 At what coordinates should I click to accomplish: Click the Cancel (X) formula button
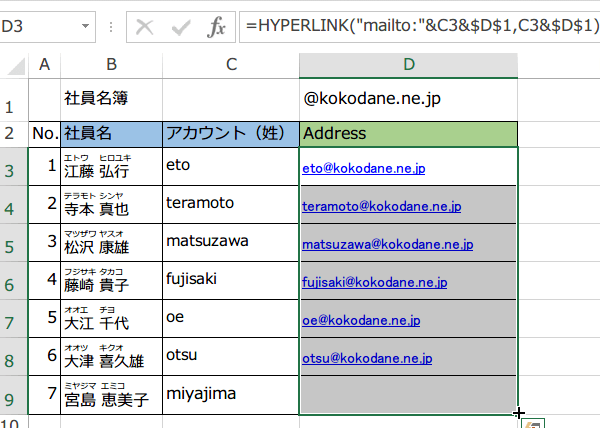tap(145, 27)
